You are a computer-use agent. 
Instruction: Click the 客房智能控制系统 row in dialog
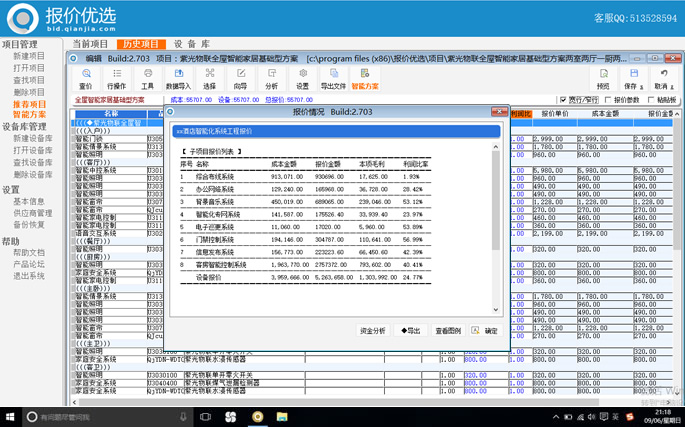tap(305, 265)
